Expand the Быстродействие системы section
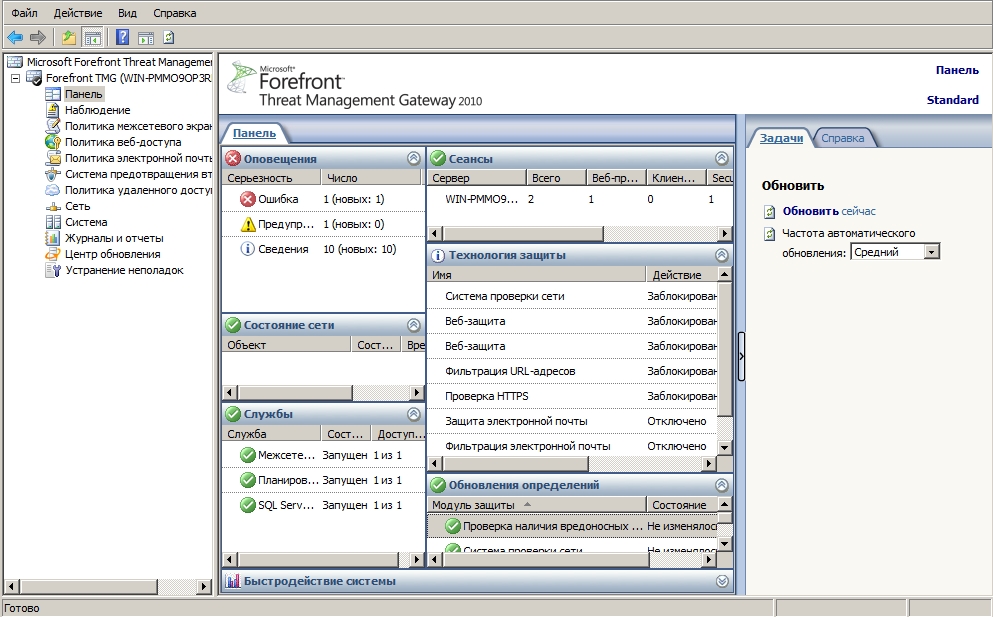 click(x=721, y=581)
